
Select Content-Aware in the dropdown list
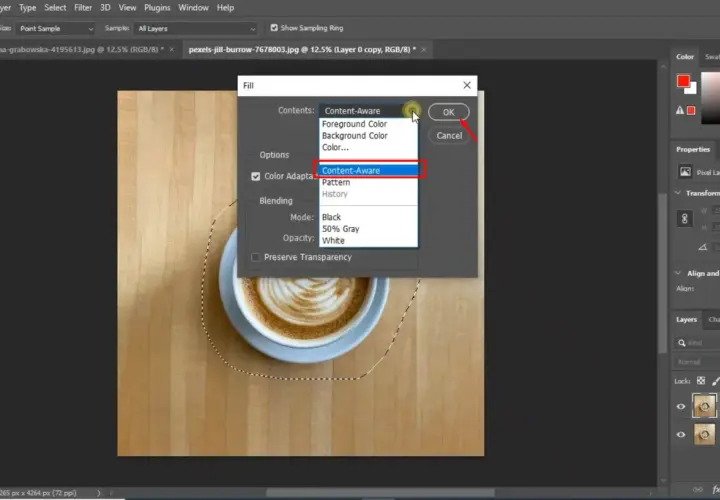(369, 170)
